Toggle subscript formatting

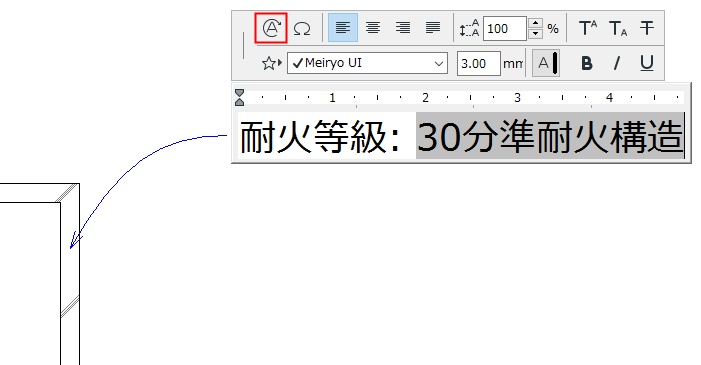coord(618,28)
